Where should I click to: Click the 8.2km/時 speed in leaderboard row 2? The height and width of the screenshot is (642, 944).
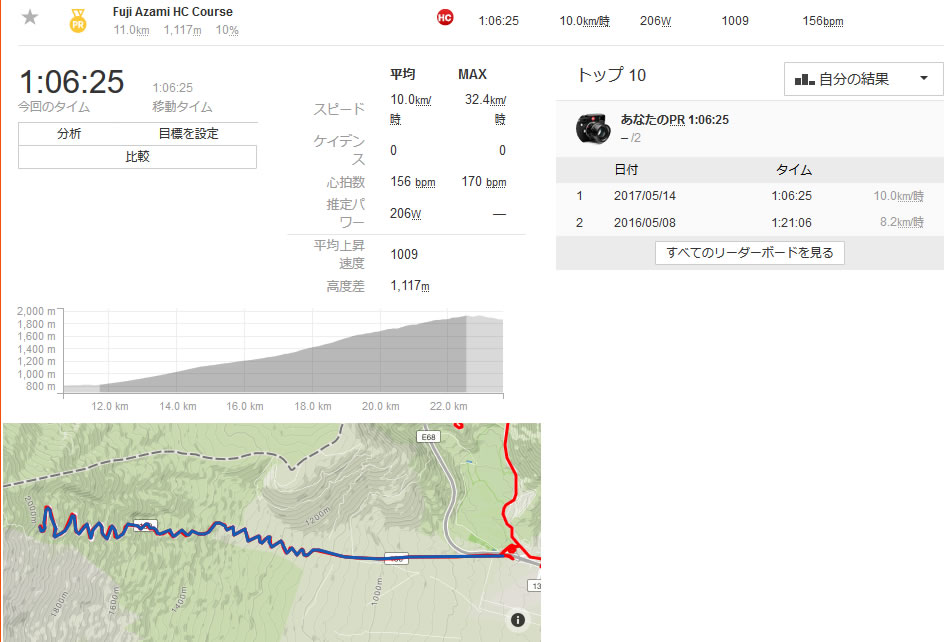(x=901, y=222)
